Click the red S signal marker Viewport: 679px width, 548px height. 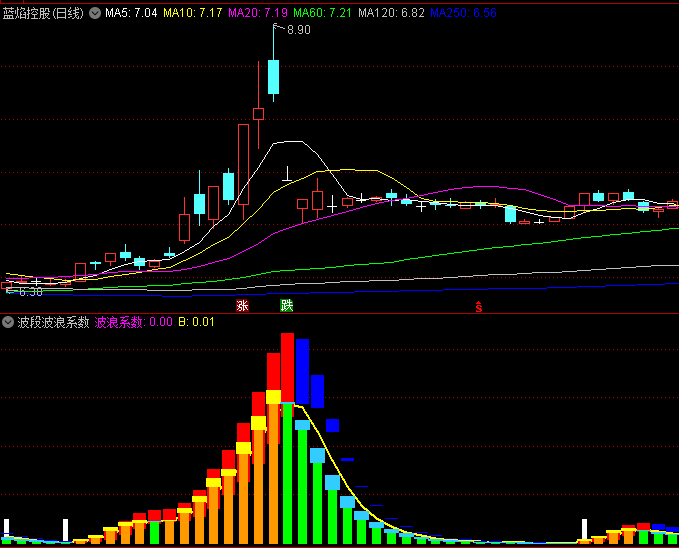[478, 306]
